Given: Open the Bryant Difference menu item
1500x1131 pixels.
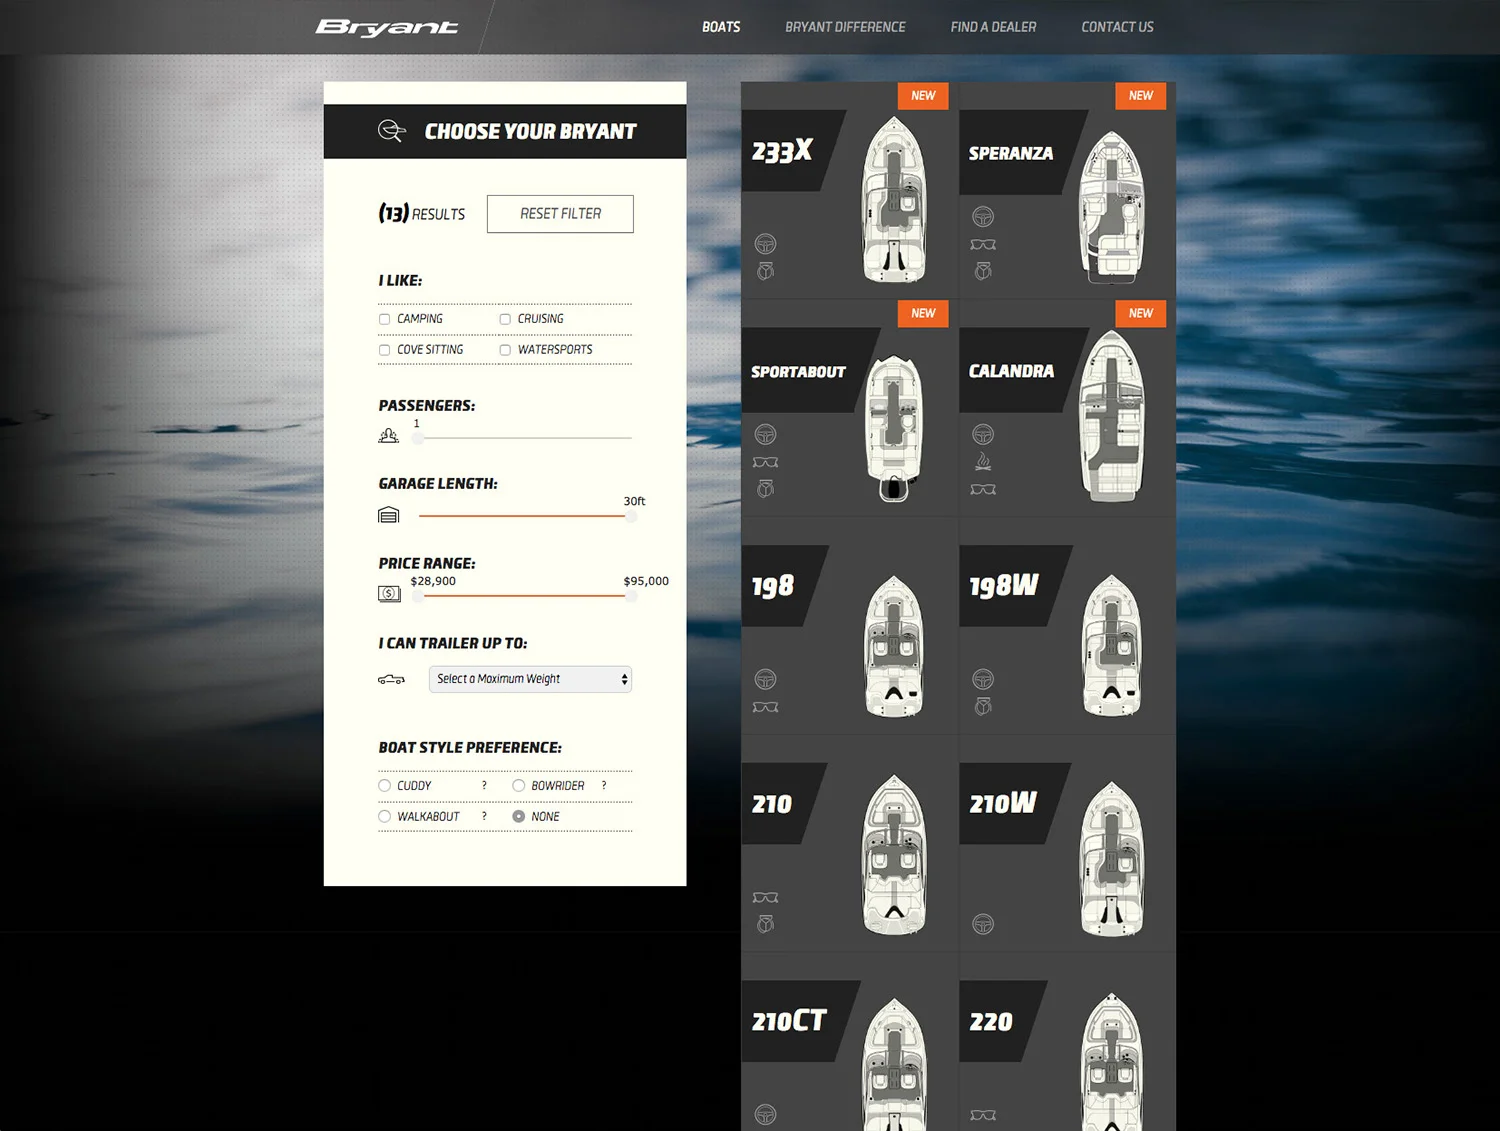Looking at the screenshot, I should 845,27.
